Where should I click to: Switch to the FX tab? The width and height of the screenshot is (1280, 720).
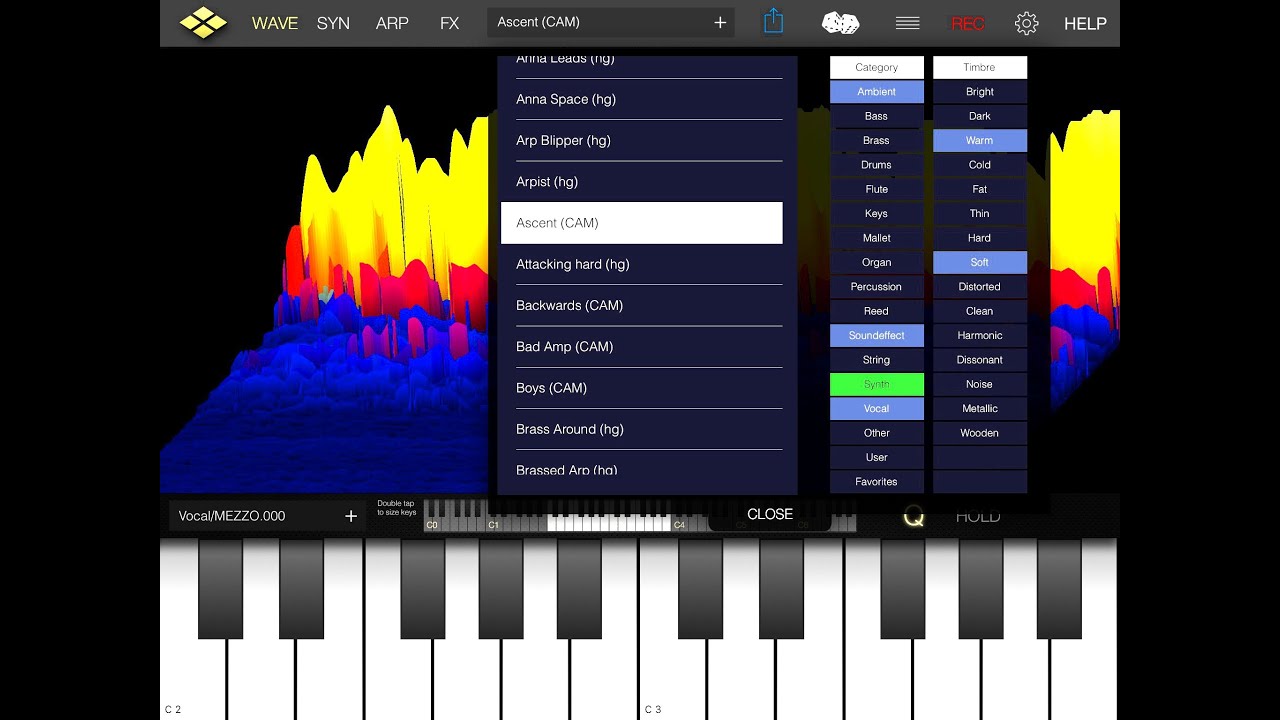tap(450, 23)
